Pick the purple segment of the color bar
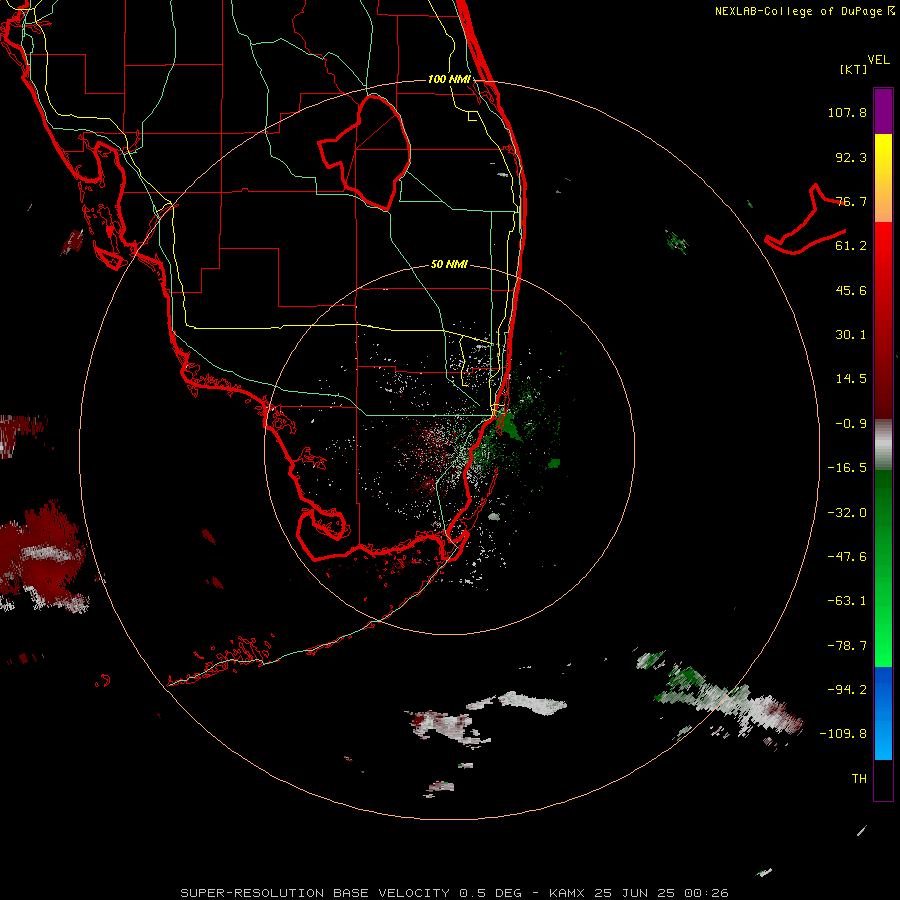The height and width of the screenshot is (900, 900). pos(883,111)
